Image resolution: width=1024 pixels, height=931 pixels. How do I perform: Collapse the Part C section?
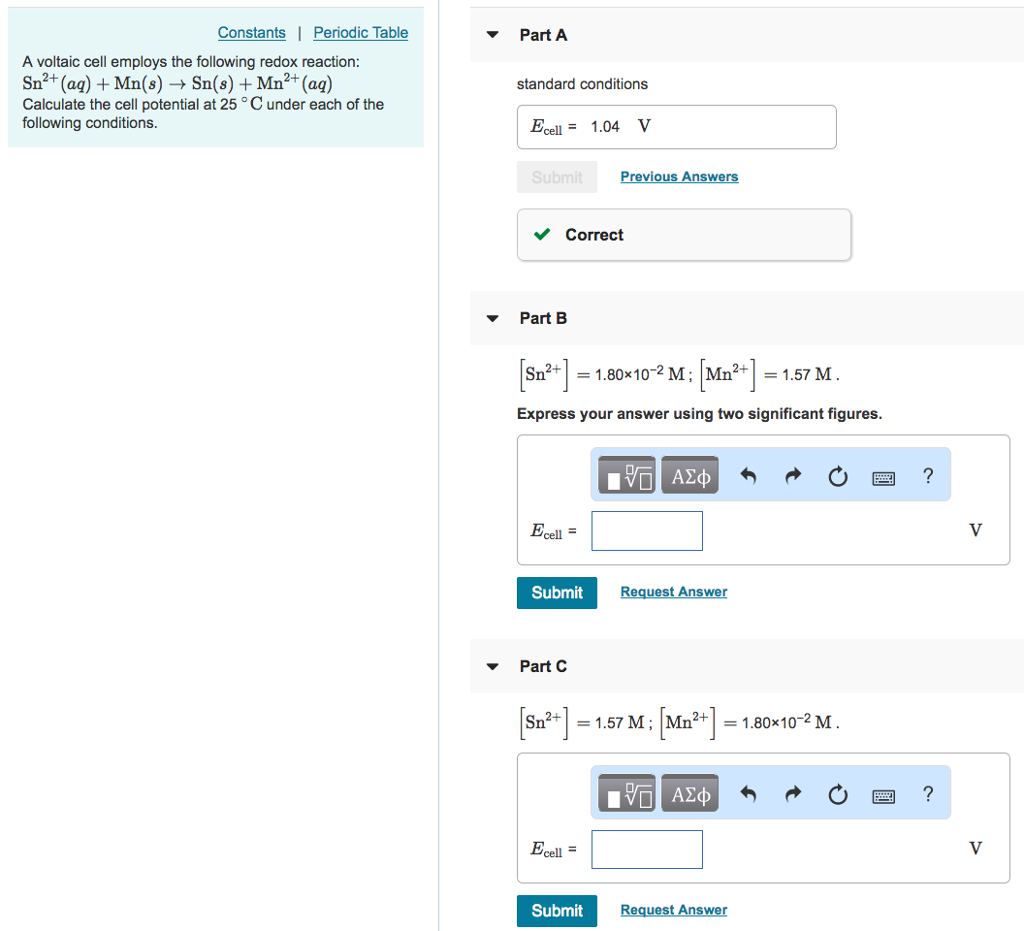(x=492, y=665)
